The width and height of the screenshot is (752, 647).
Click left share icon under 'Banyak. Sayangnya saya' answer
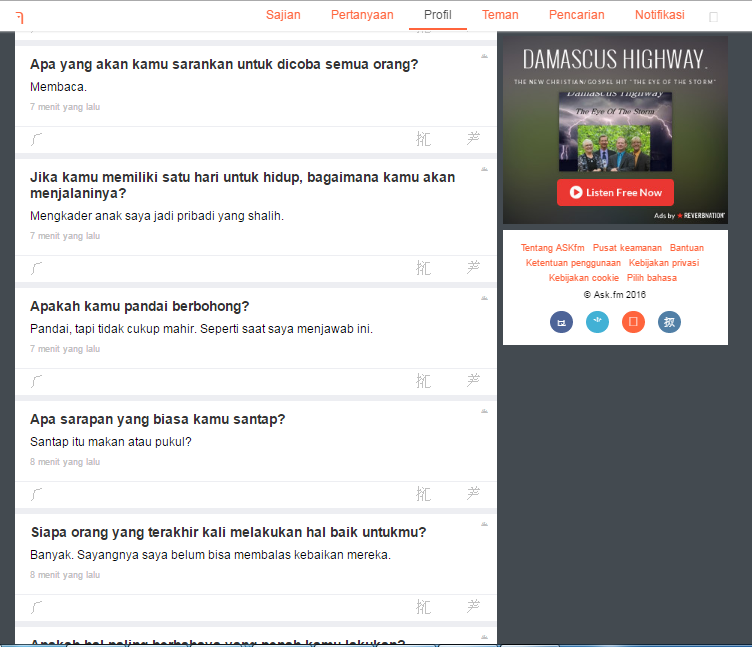pos(36,607)
